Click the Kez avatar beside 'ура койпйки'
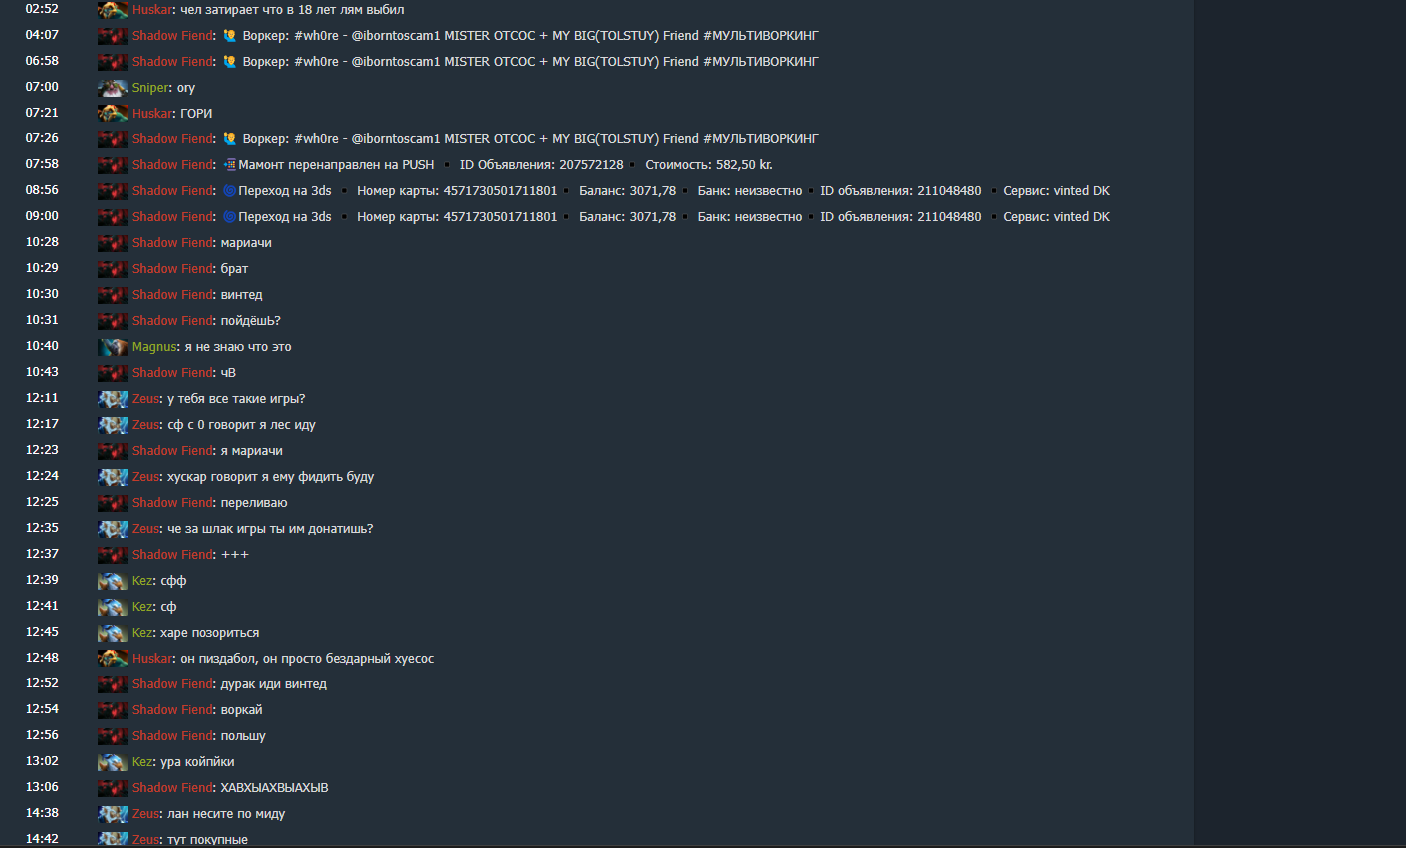 (x=112, y=761)
